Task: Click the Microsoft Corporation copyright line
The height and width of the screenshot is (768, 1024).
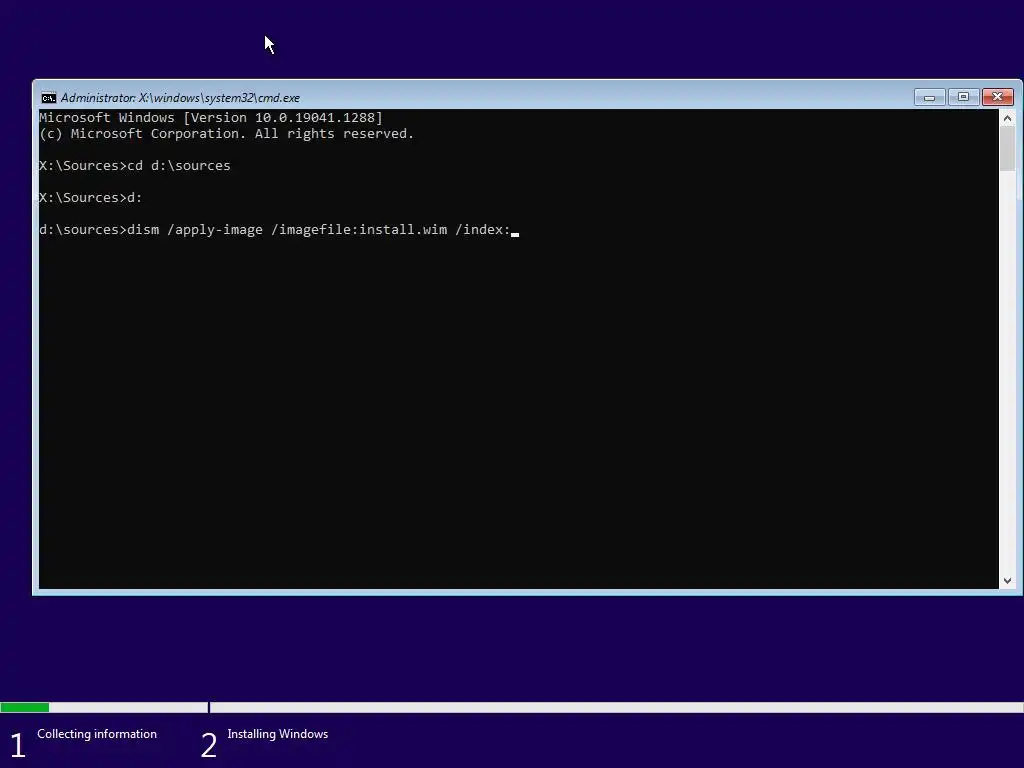Action: pos(227,134)
